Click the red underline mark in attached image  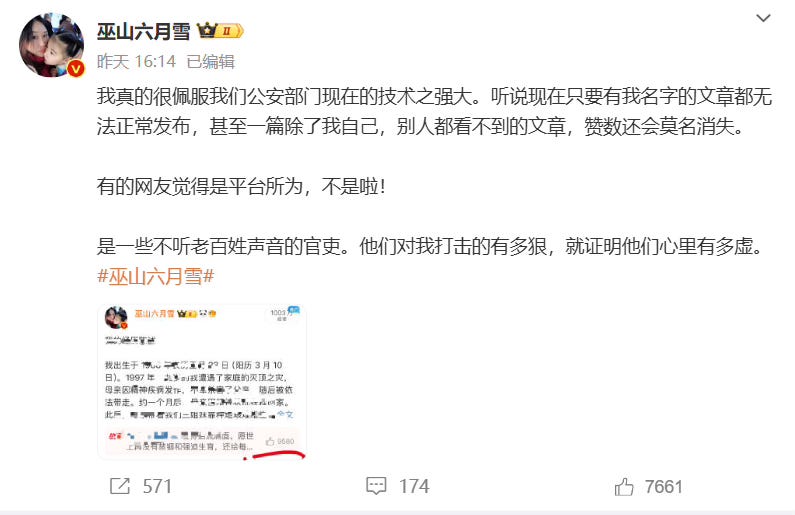click(x=274, y=456)
